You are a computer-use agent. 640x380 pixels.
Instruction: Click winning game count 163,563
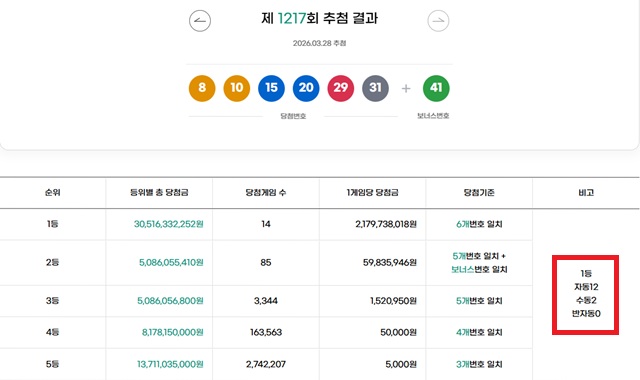tap(266, 332)
